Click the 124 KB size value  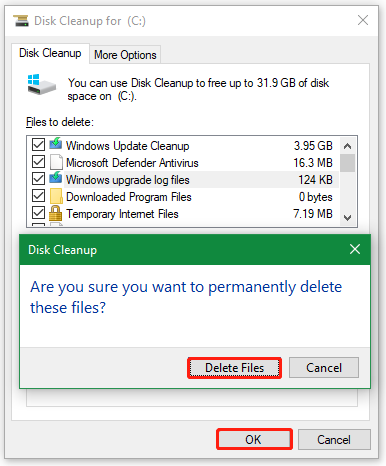pos(315,180)
